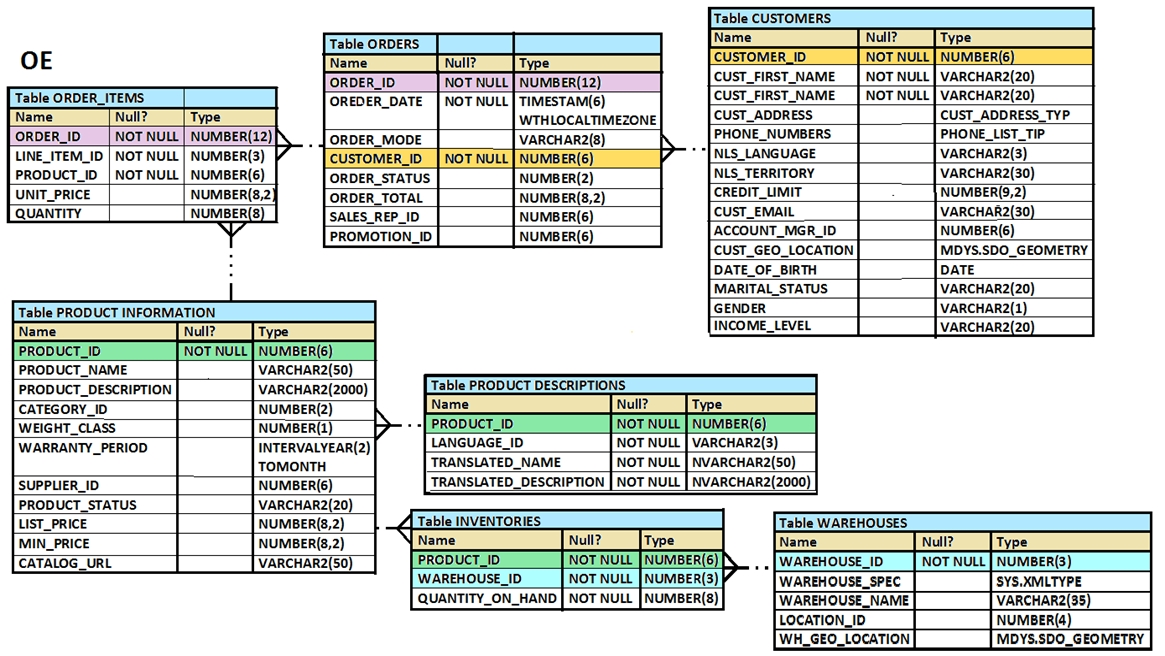Click crow's foot connector right of PRODUCT INFORMATION table
The image size is (1165, 656).
pos(386,425)
